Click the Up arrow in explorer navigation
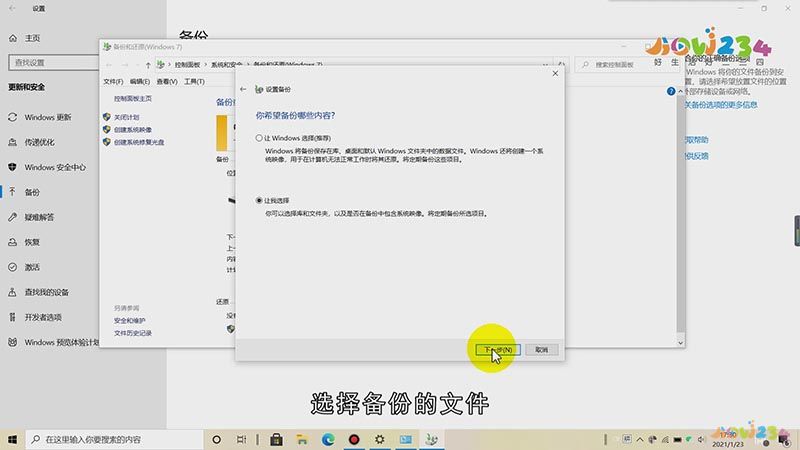The height and width of the screenshot is (450, 800). (148, 65)
